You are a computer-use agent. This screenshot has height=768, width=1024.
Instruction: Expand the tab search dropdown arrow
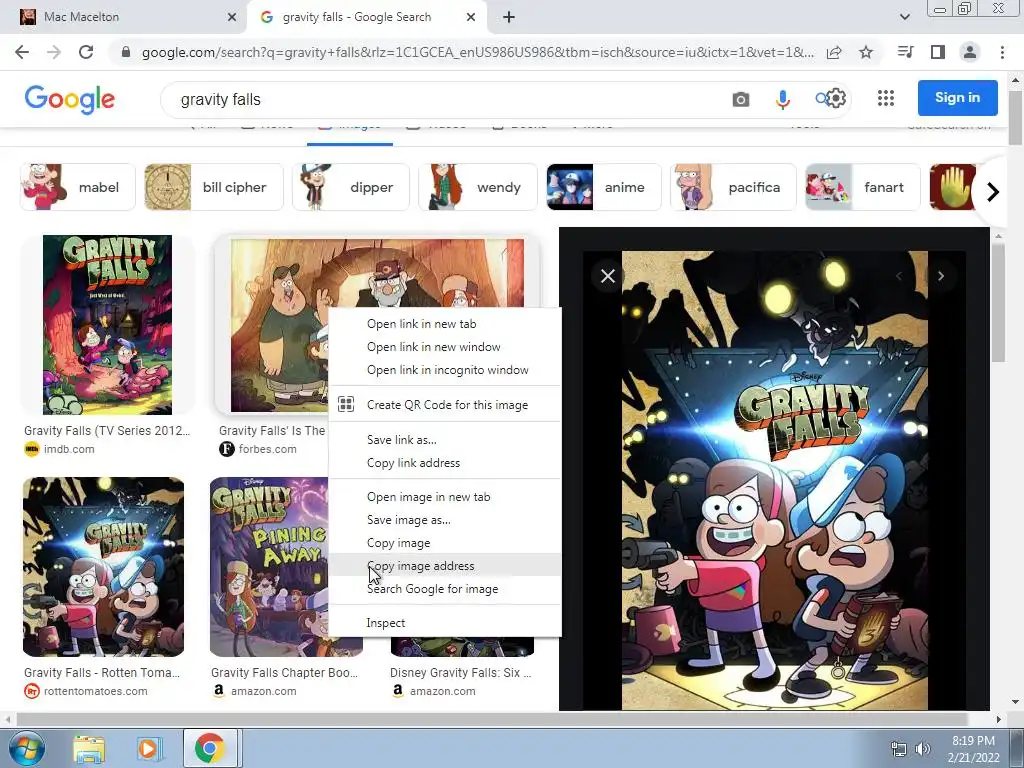[x=904, y=18]
